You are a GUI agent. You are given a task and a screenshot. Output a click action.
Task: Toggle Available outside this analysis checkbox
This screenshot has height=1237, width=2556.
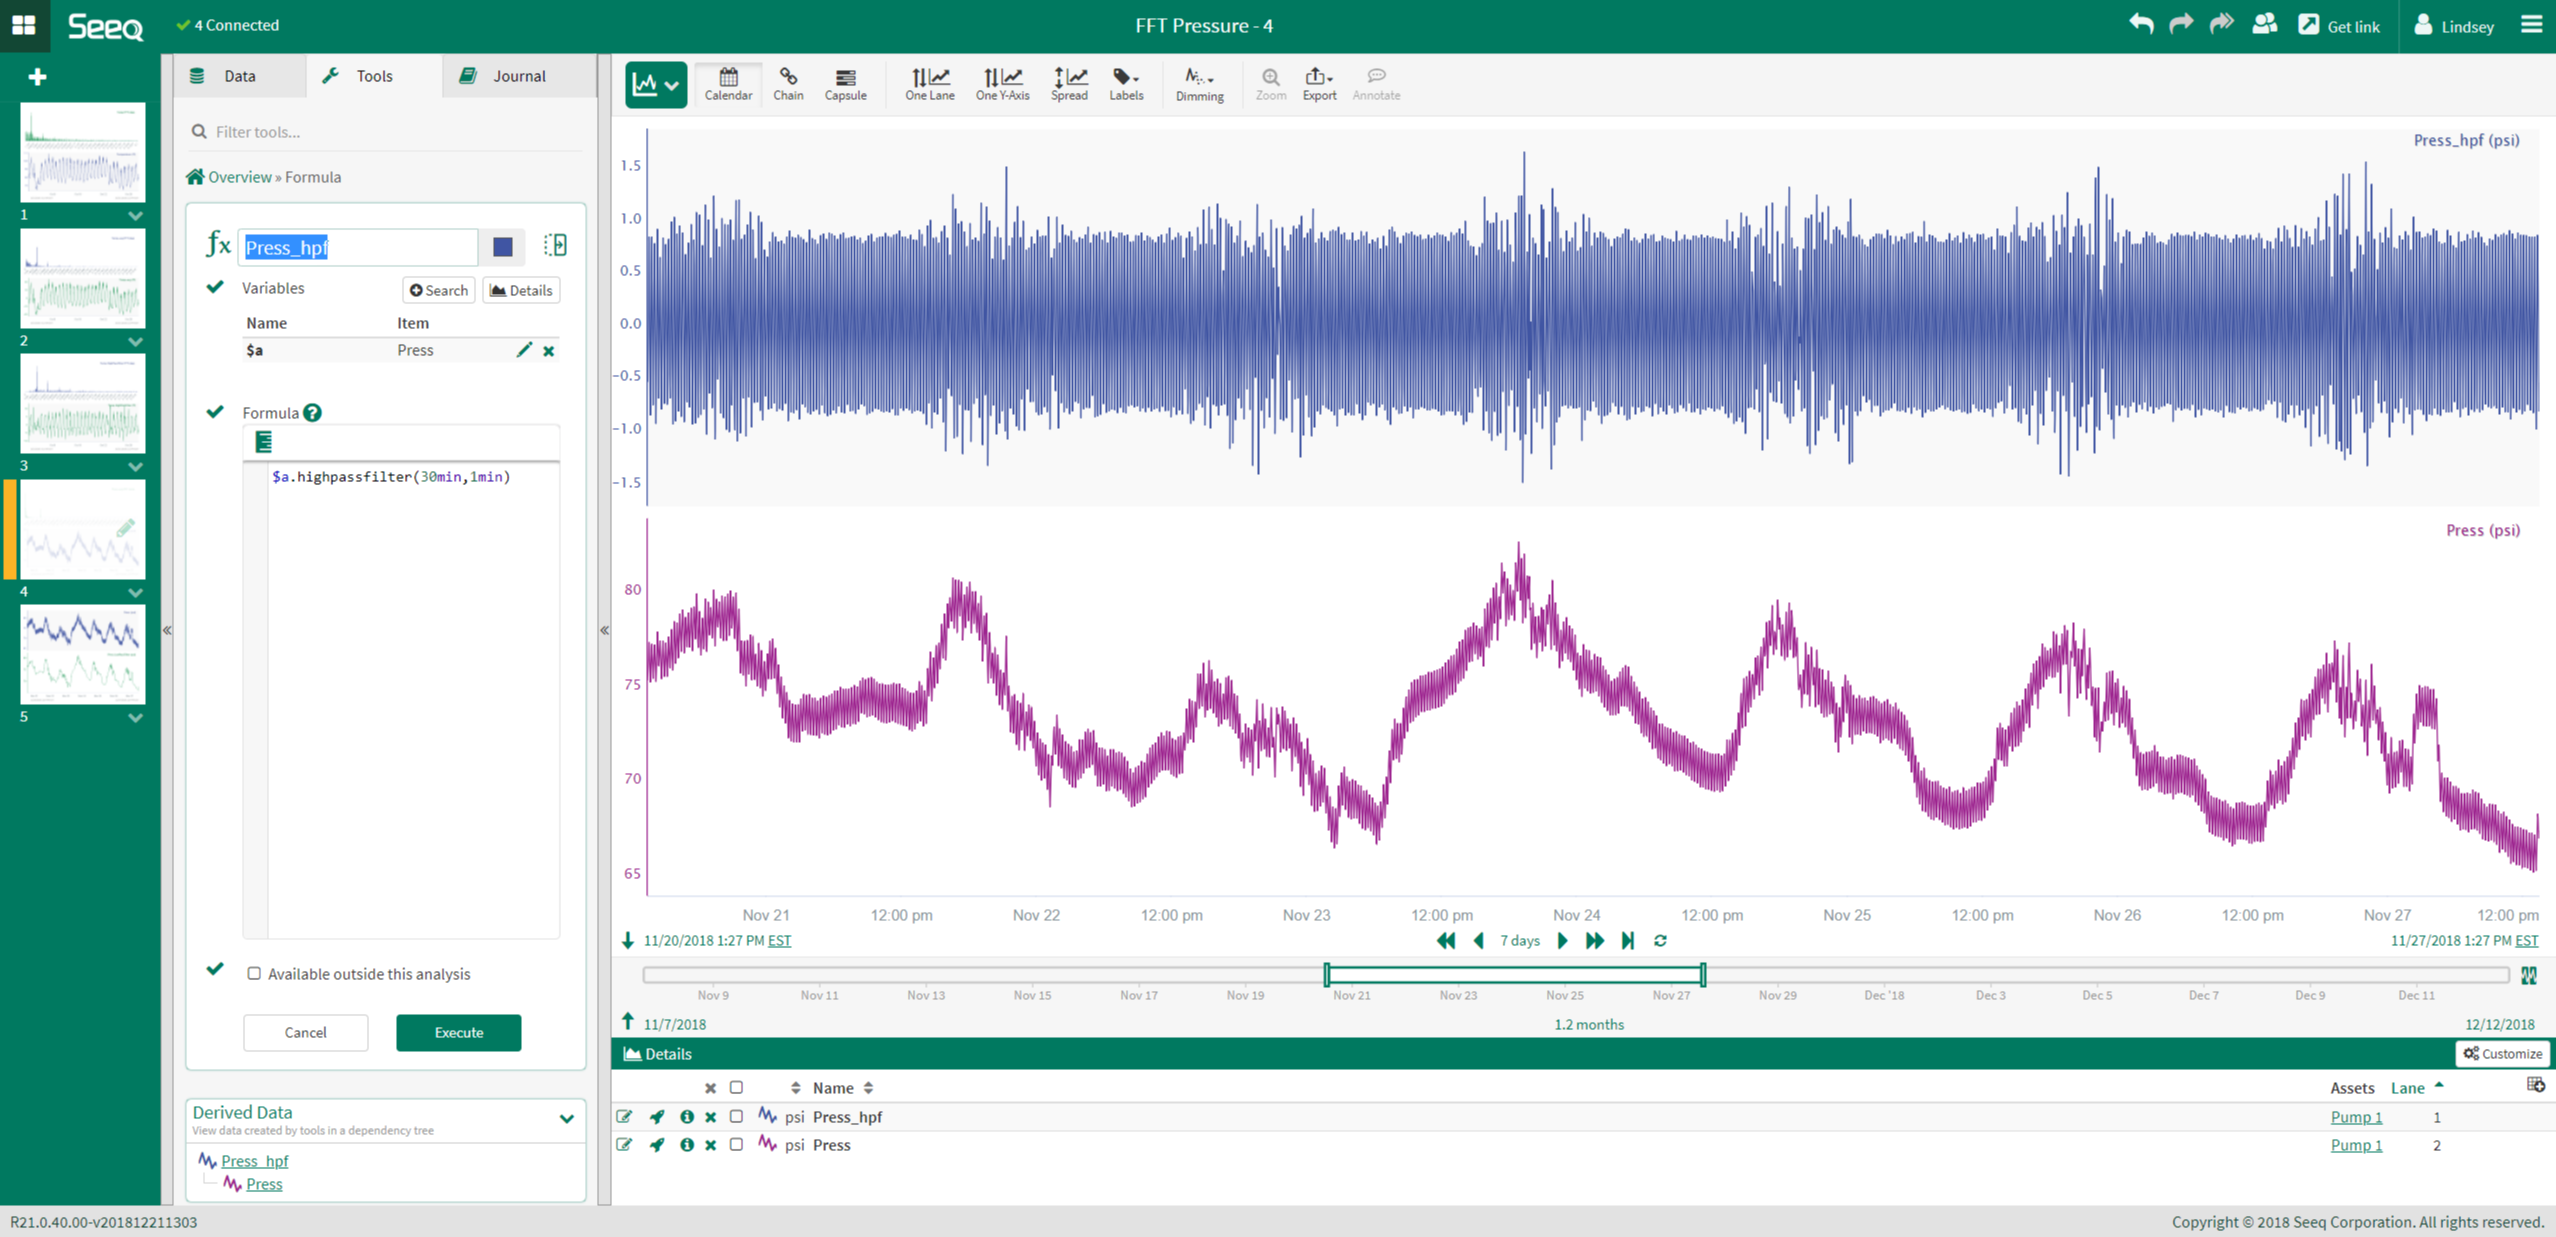pos(254,973)
